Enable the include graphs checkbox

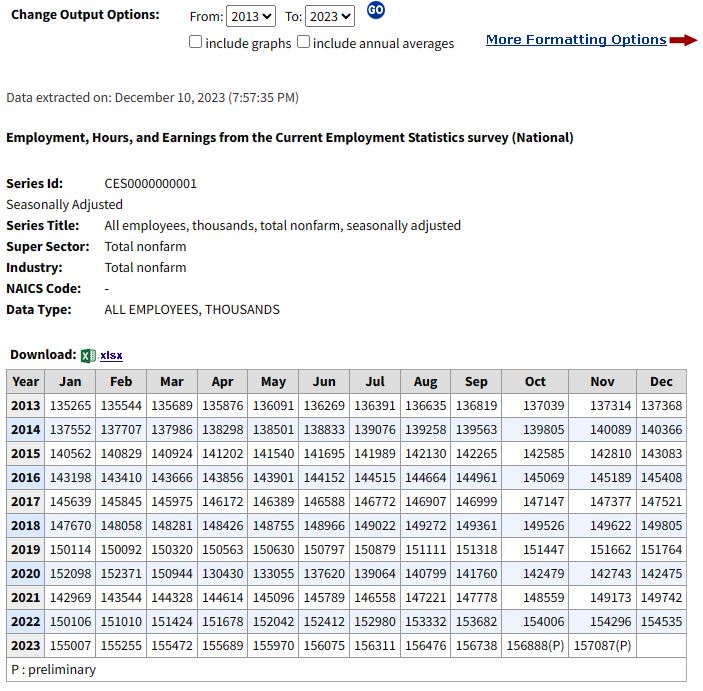(195, 42)
